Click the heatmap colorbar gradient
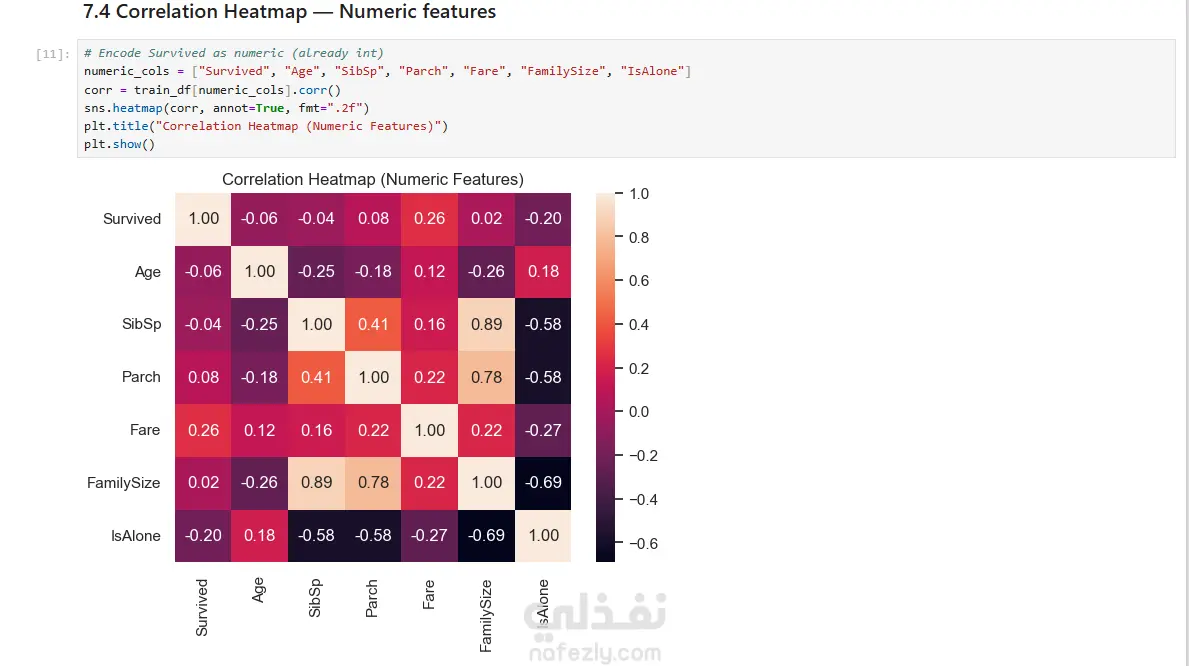The image size is (1189, 666). pos(606,377)
